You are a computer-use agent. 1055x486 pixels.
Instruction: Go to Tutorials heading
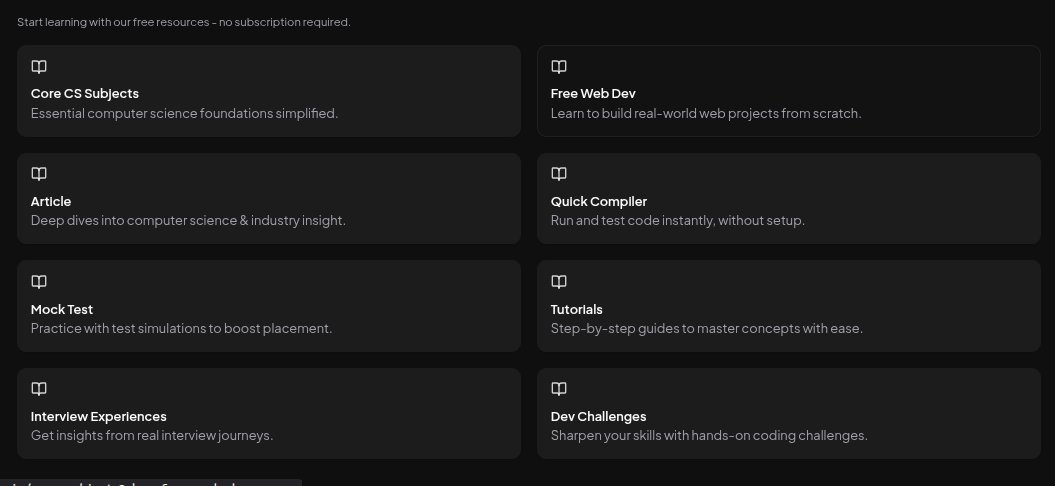(577, 309)
